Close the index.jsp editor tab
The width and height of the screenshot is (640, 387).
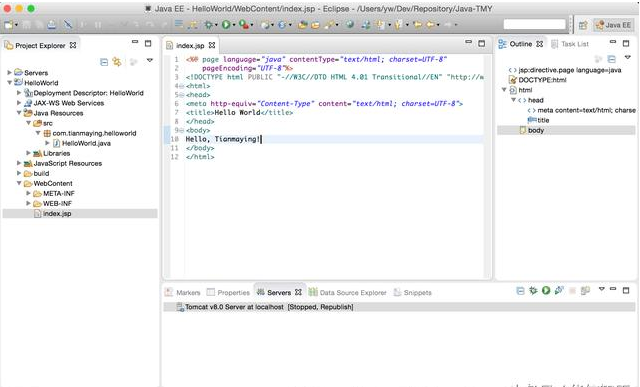(x=212, y=45)
